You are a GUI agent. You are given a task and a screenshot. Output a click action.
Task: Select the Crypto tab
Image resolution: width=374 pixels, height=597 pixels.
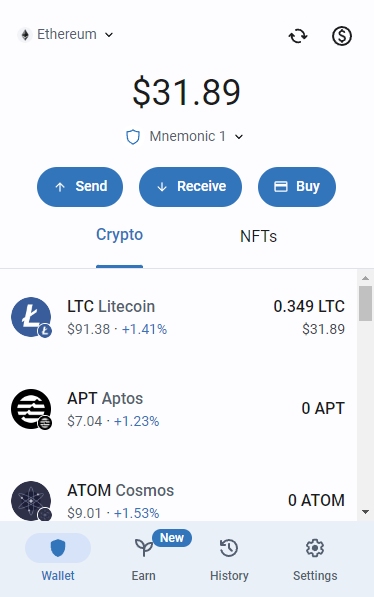120,235
